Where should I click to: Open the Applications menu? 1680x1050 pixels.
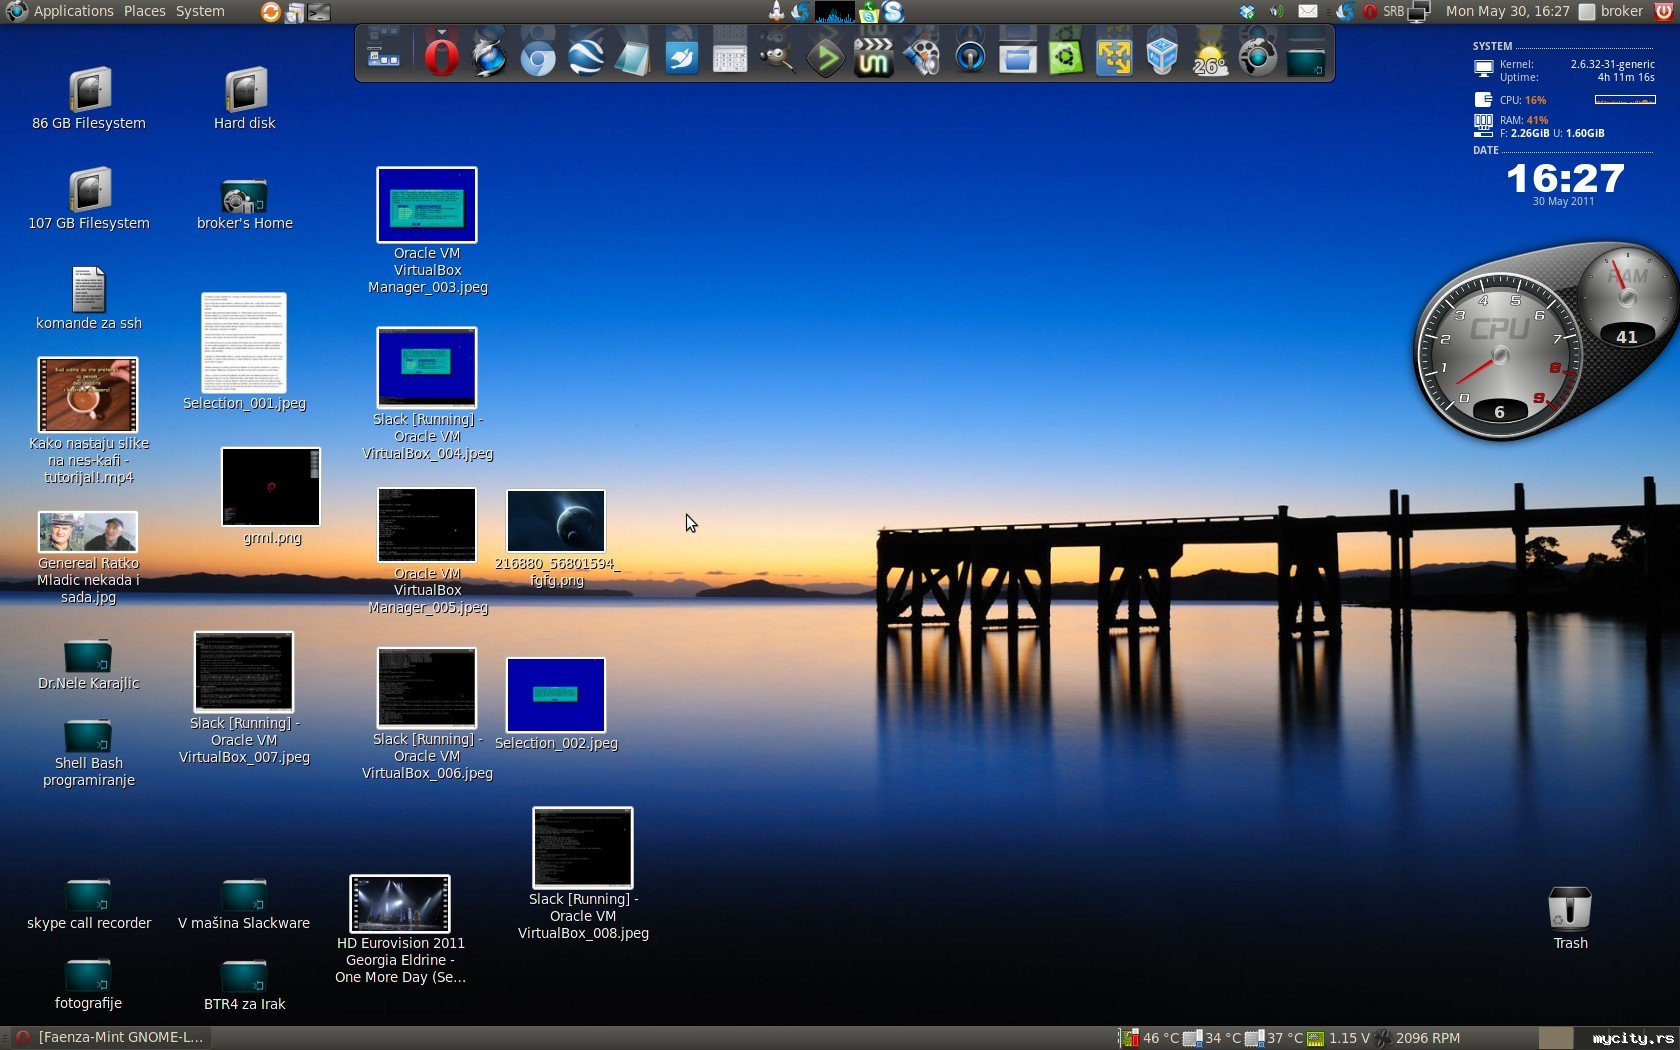[73, 11]
